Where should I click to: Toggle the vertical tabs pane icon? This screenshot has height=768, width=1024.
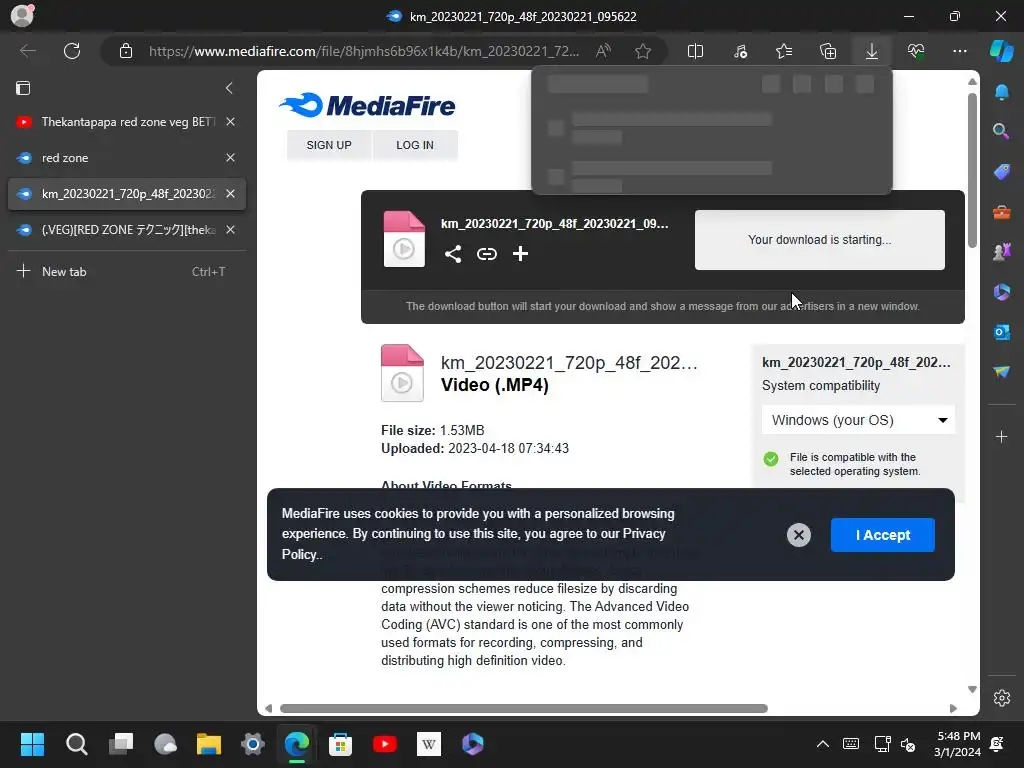pyautogui.click(x=23, y=88)
